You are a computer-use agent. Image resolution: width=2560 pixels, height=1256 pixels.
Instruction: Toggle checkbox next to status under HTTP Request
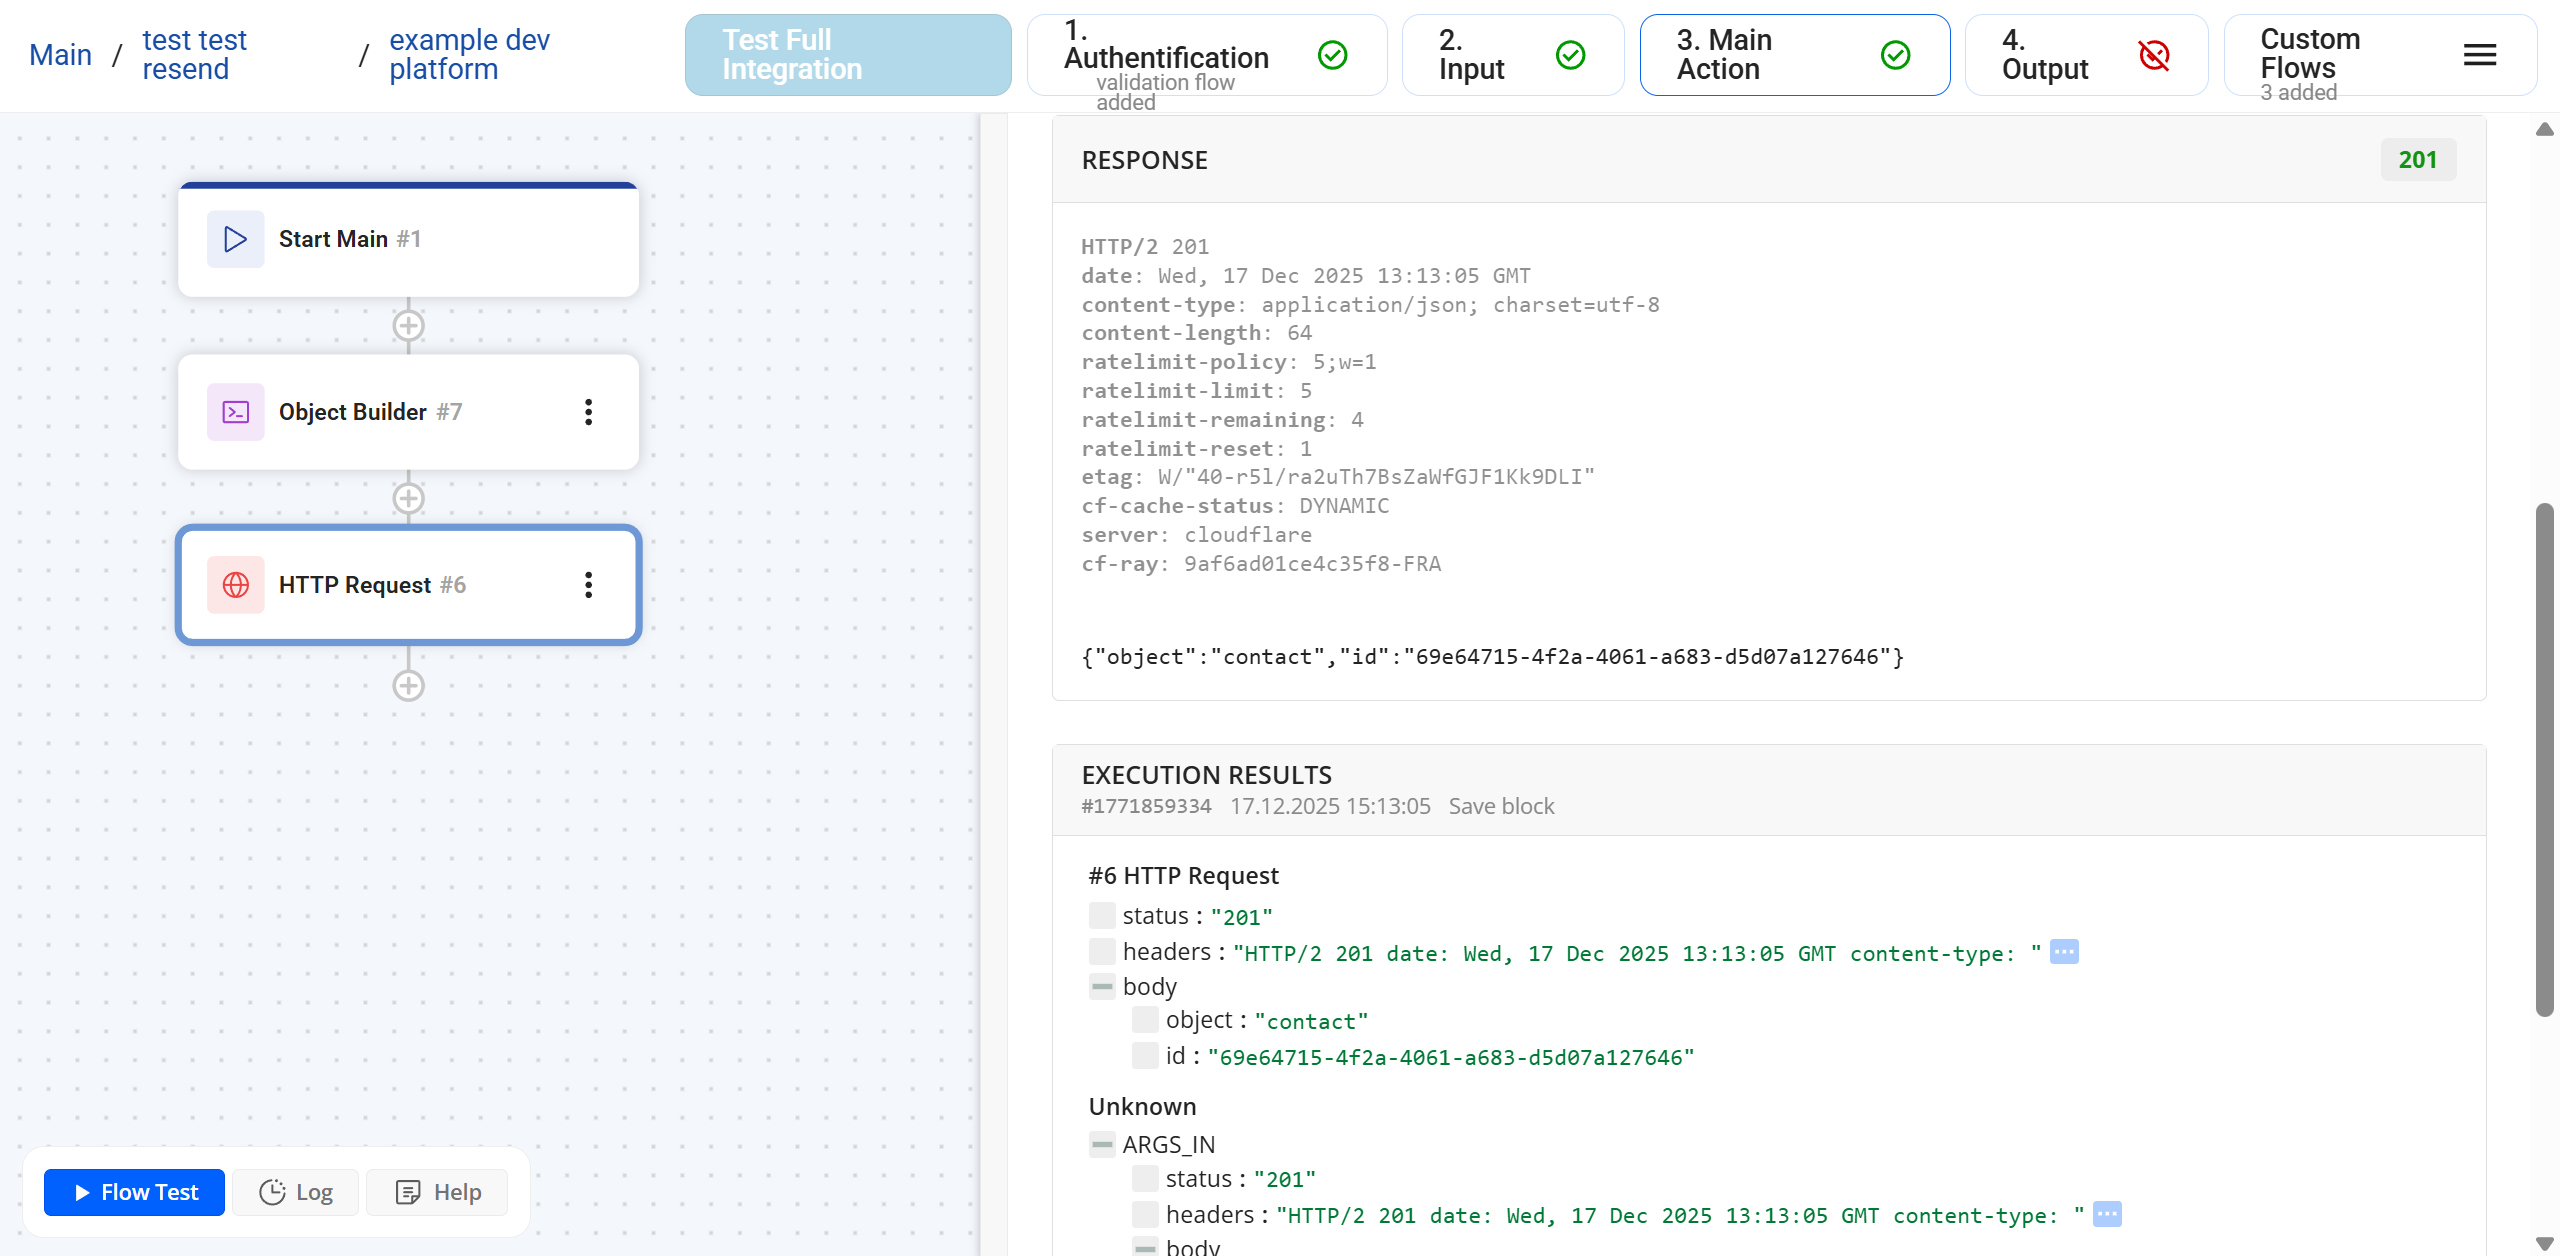(1102, 916)
